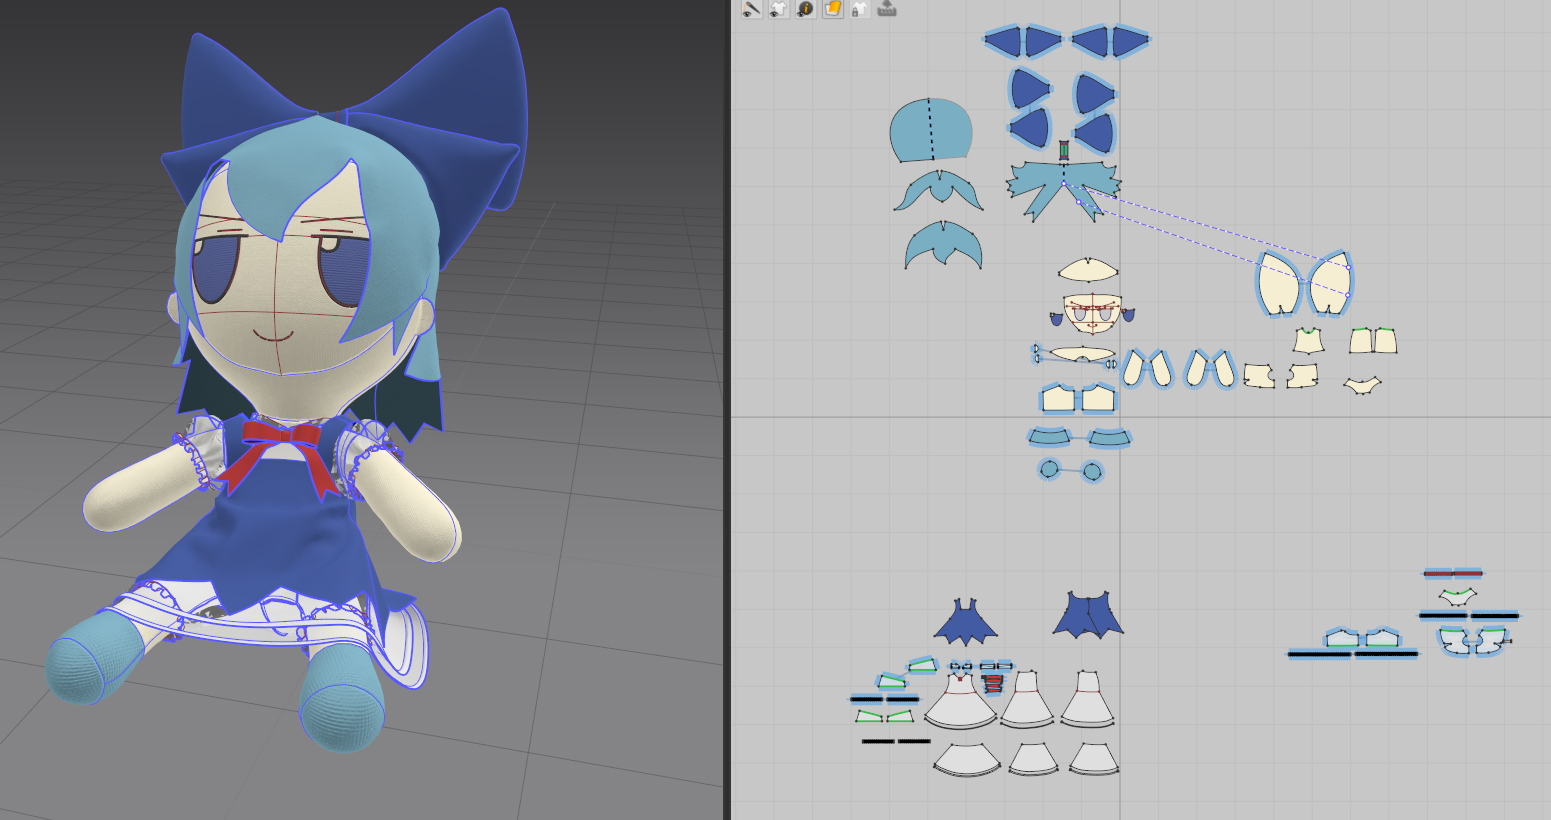The height and width of the screenshot is (820, 1551).
Task: Select head-back pattern with dashed center line
Action: point(931,130)
